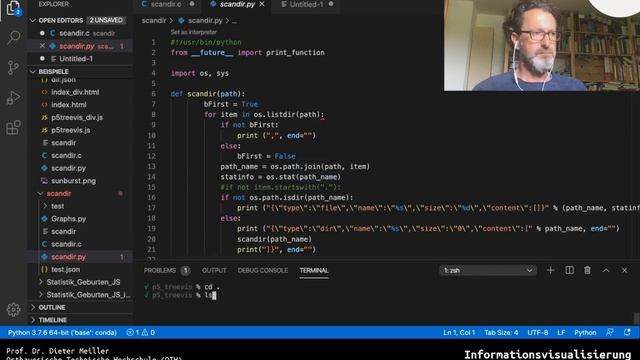Kill terminal with trash icon
The height and width of the screenshot is (360, 640).
587,270
